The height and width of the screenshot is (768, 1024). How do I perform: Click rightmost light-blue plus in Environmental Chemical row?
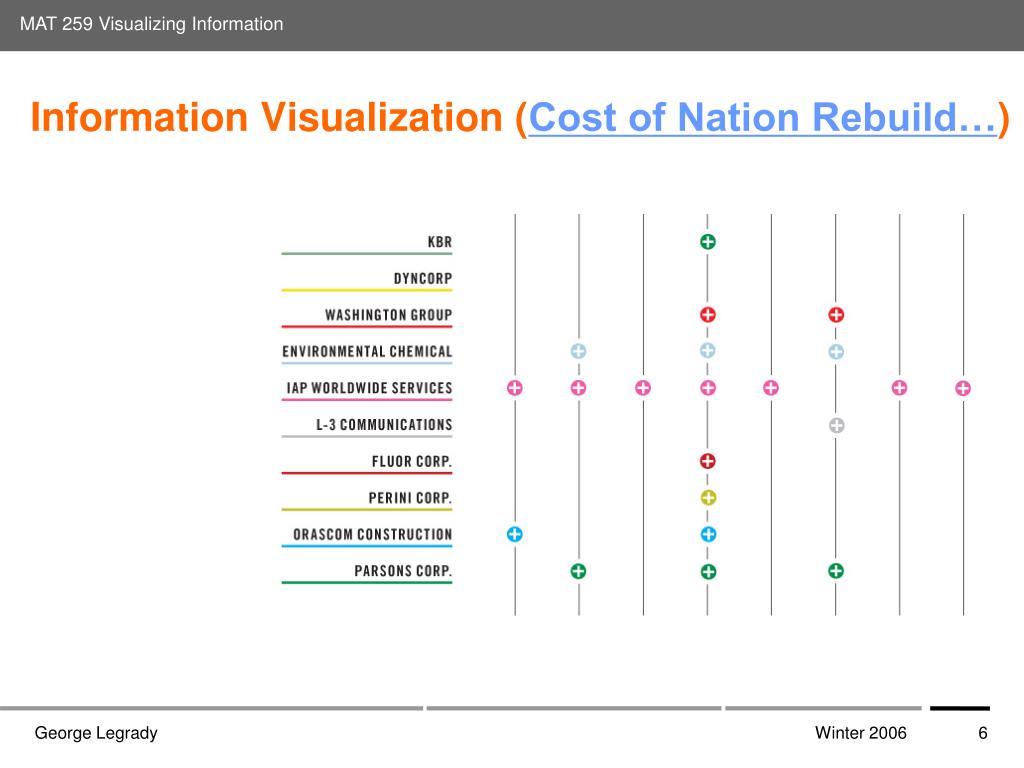point(836,352)
